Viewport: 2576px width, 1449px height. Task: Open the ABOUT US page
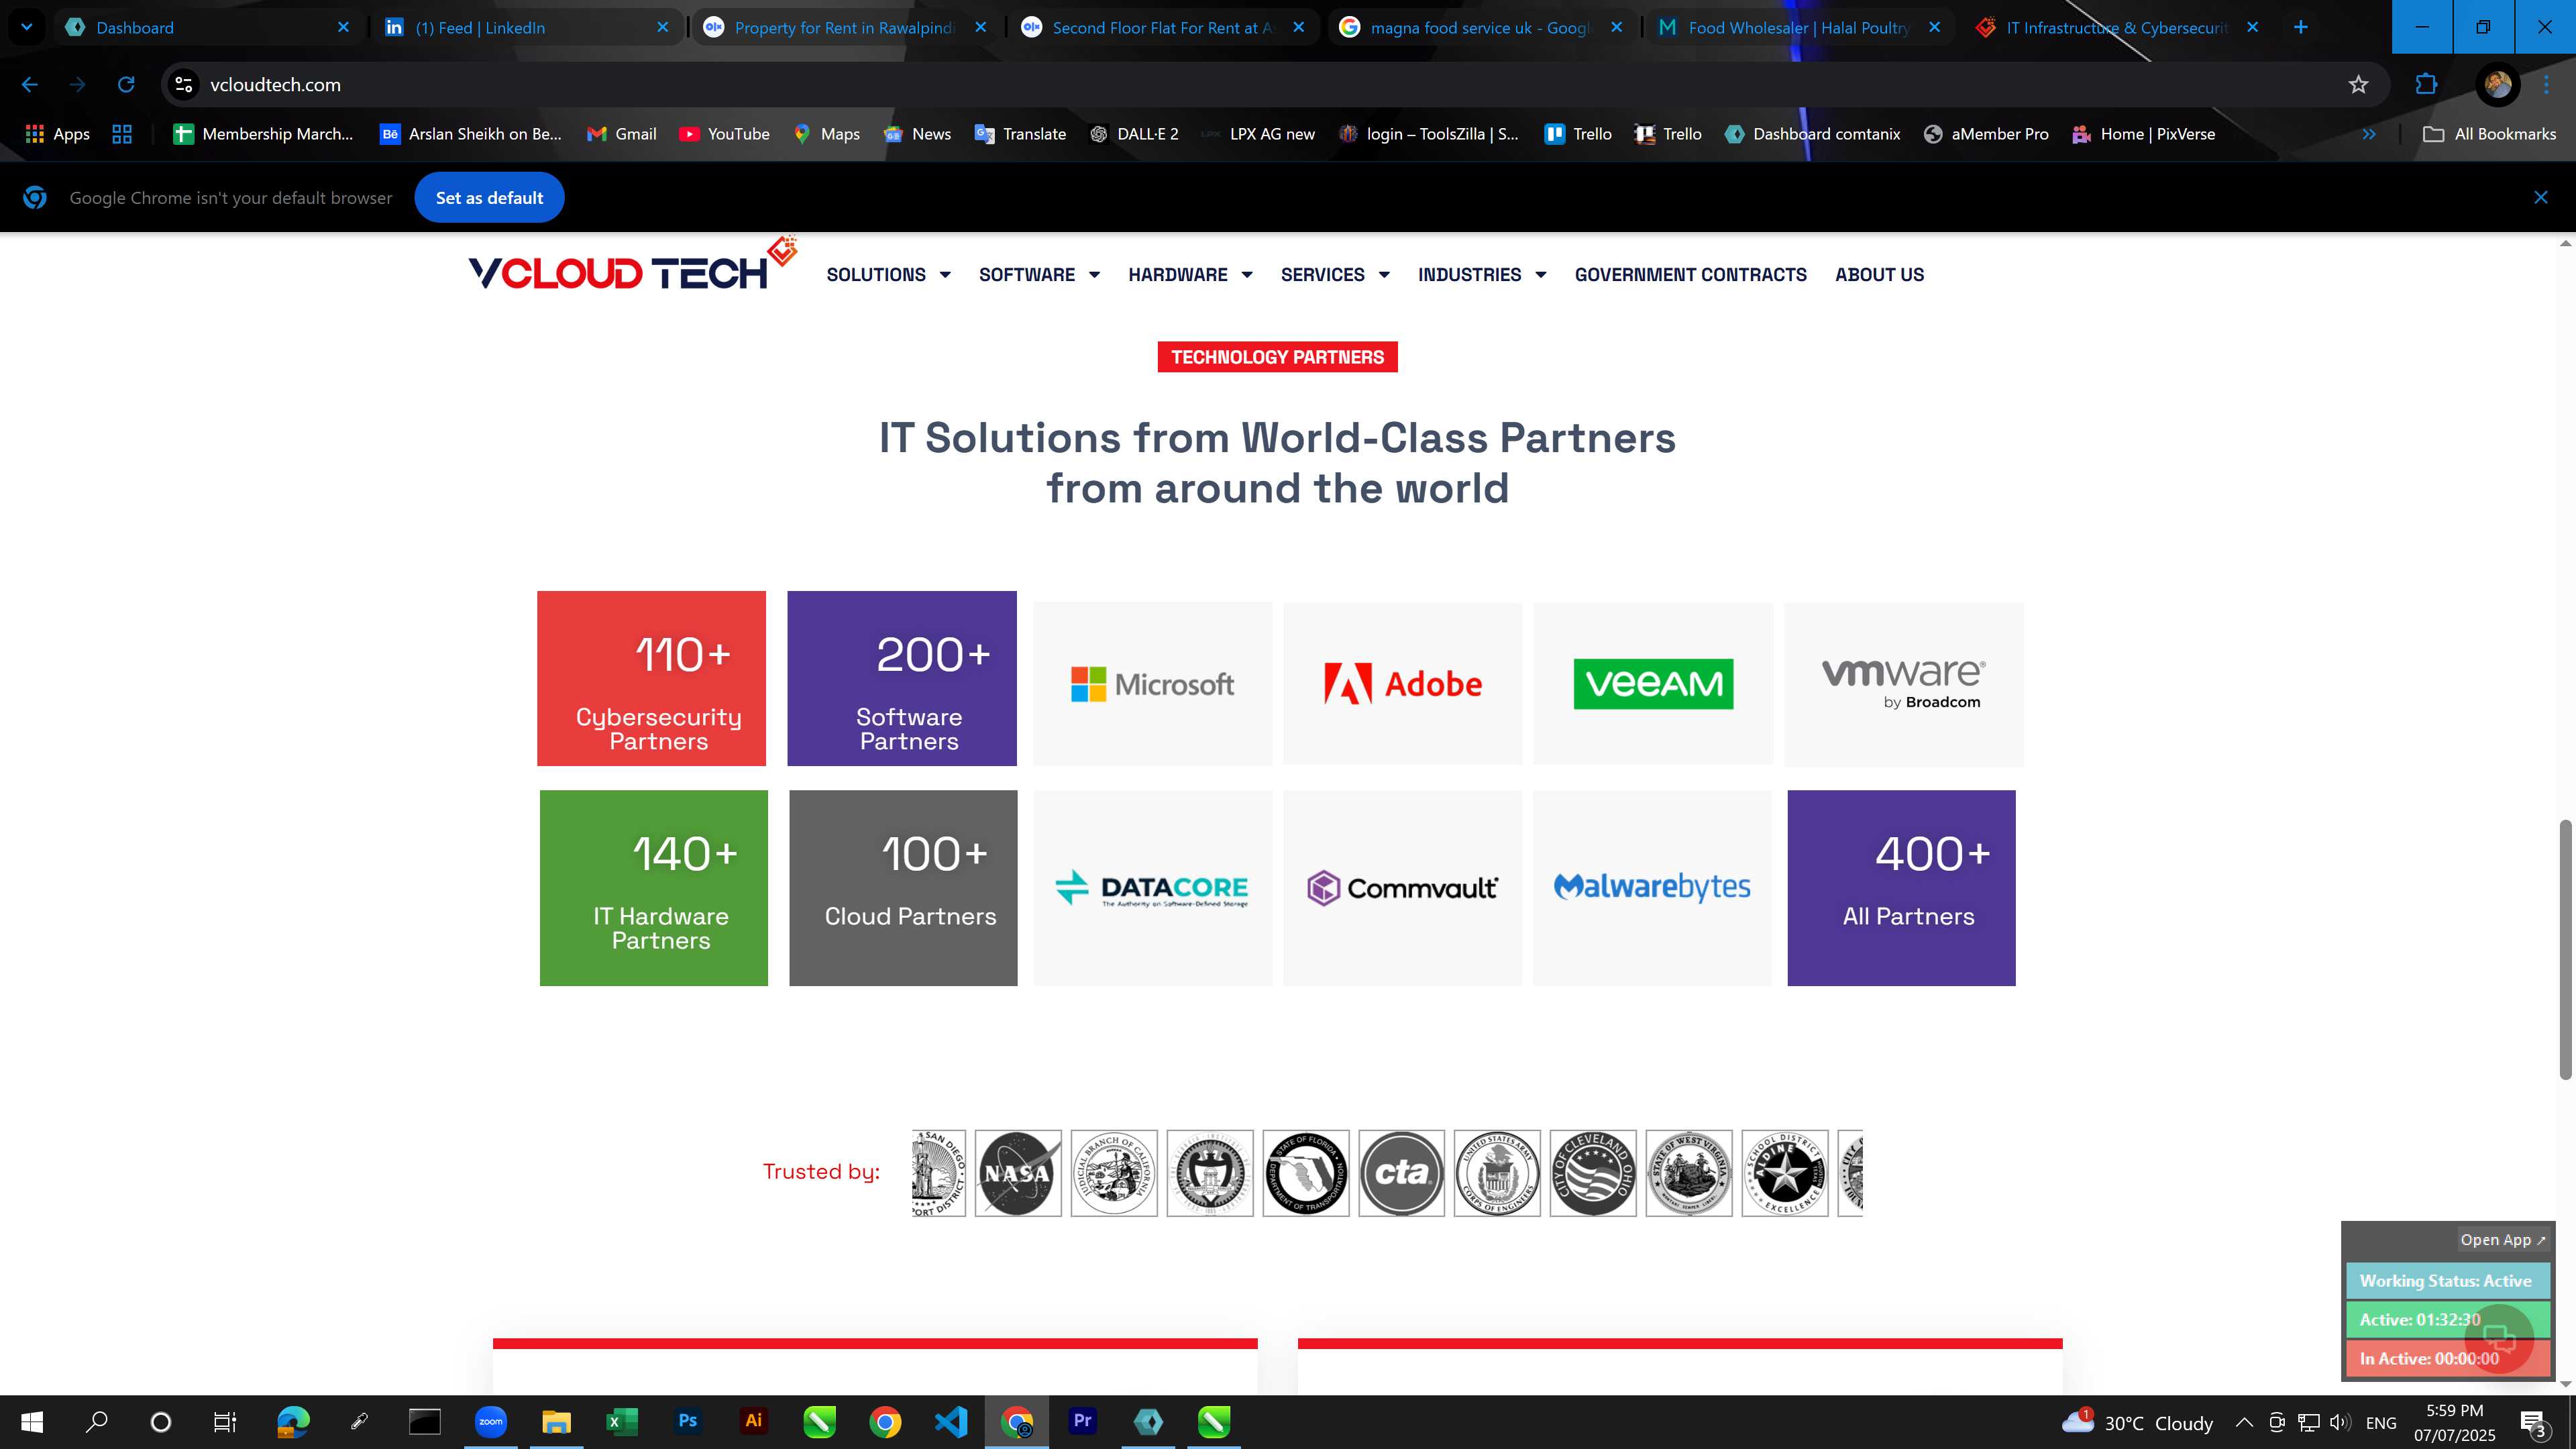(1879, 275)
